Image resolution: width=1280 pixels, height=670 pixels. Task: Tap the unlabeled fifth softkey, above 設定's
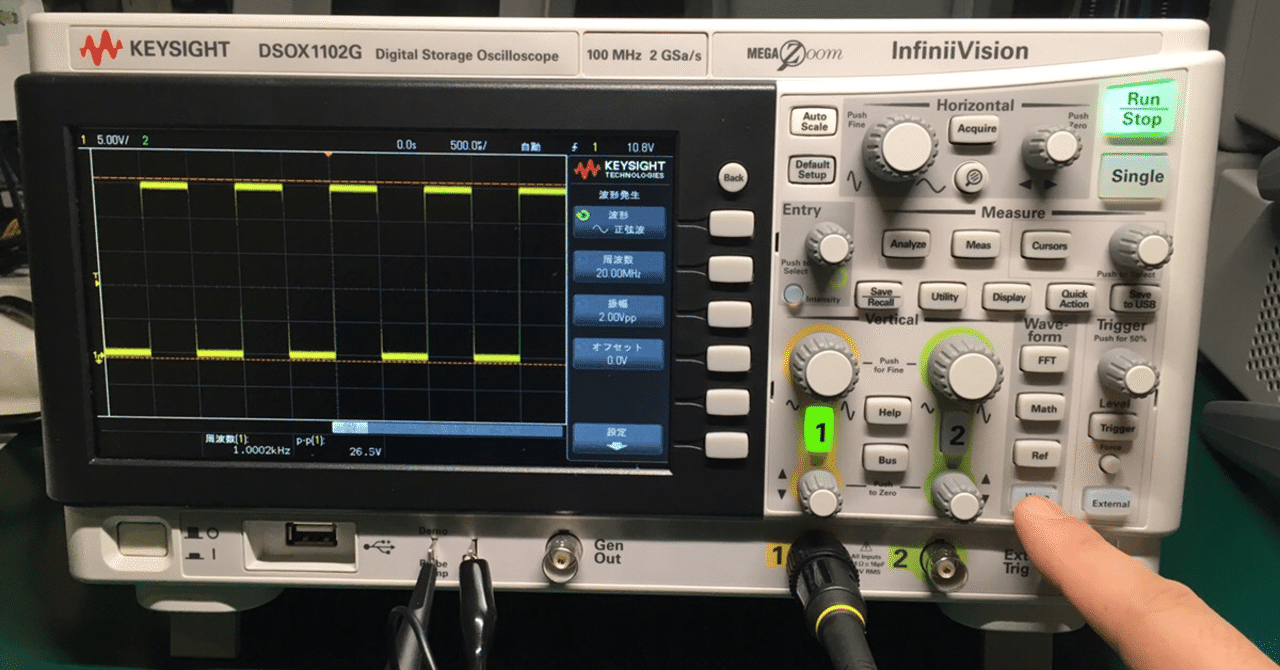pyautogui.click(x=727, y=402)
